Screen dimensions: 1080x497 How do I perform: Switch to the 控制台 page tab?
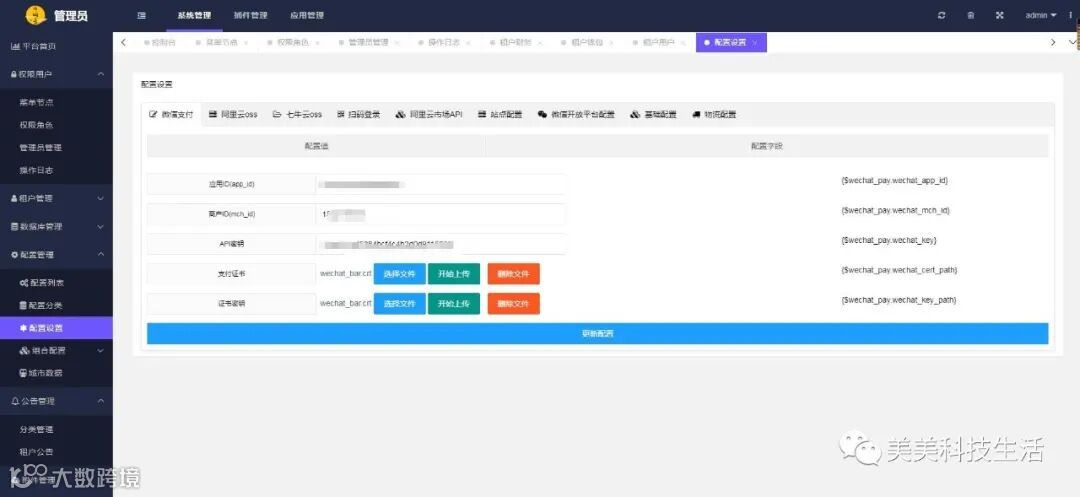tap(159, 42)
